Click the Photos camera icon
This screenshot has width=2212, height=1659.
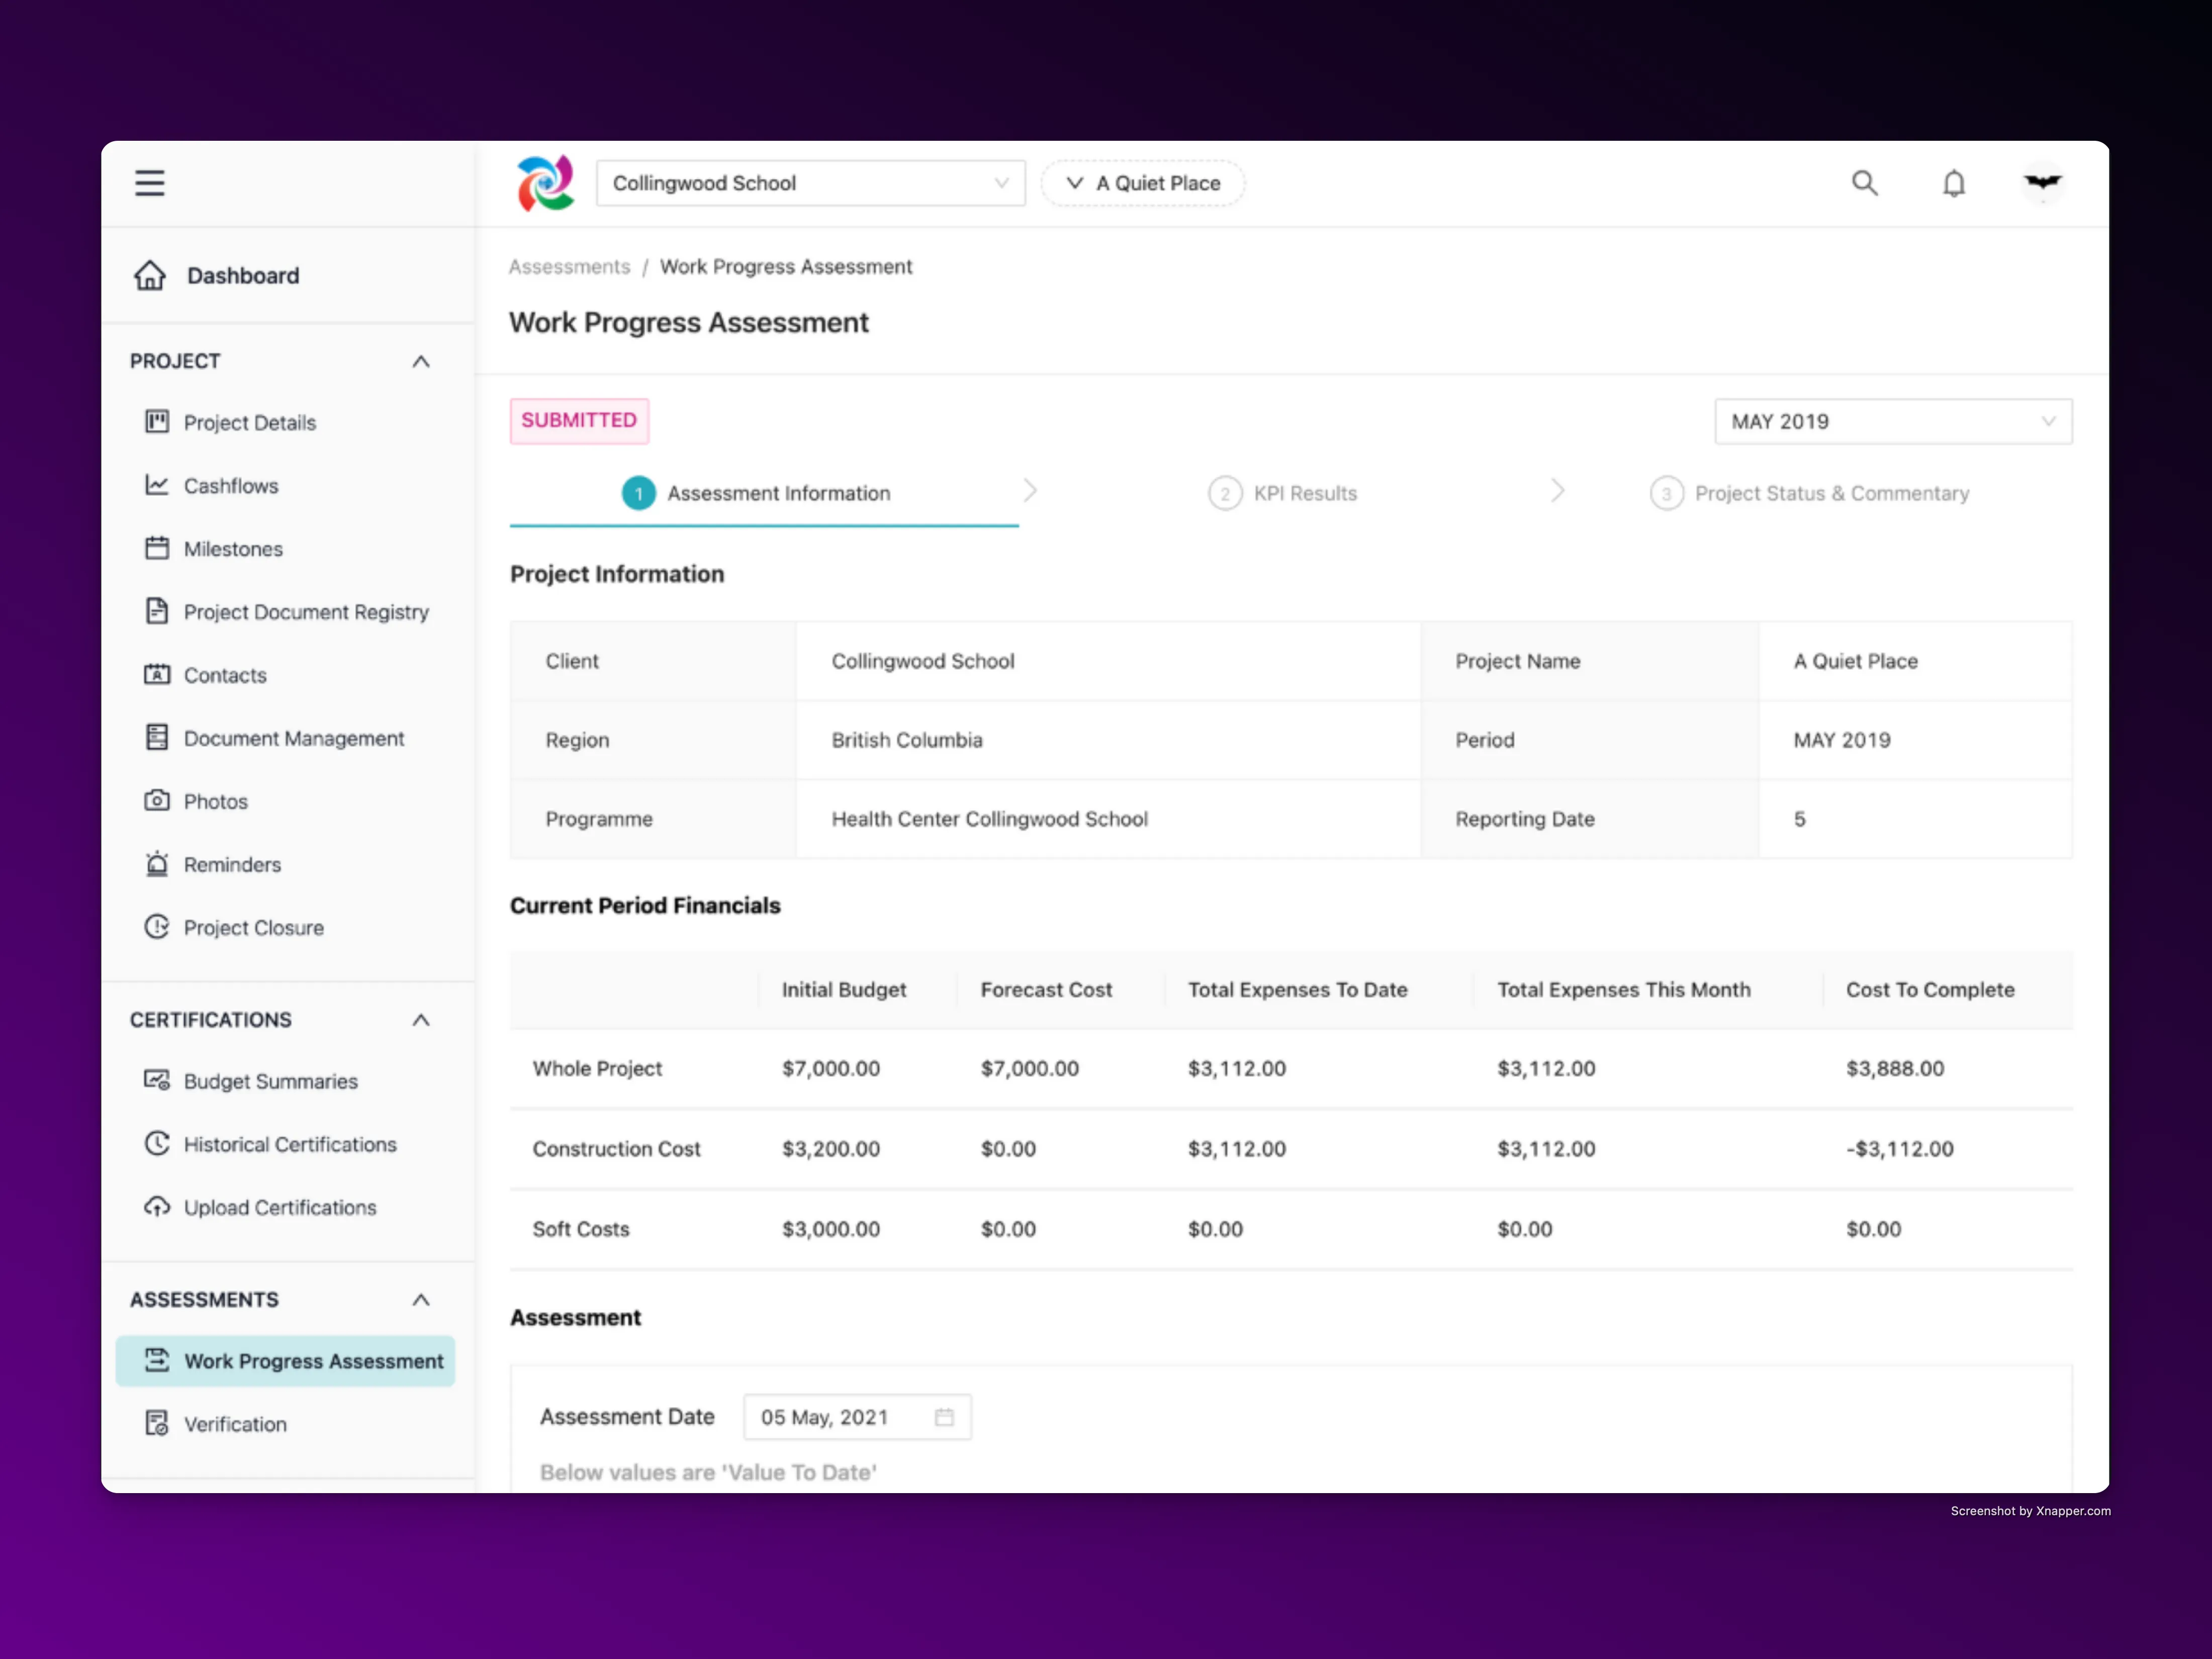point(158,801)
